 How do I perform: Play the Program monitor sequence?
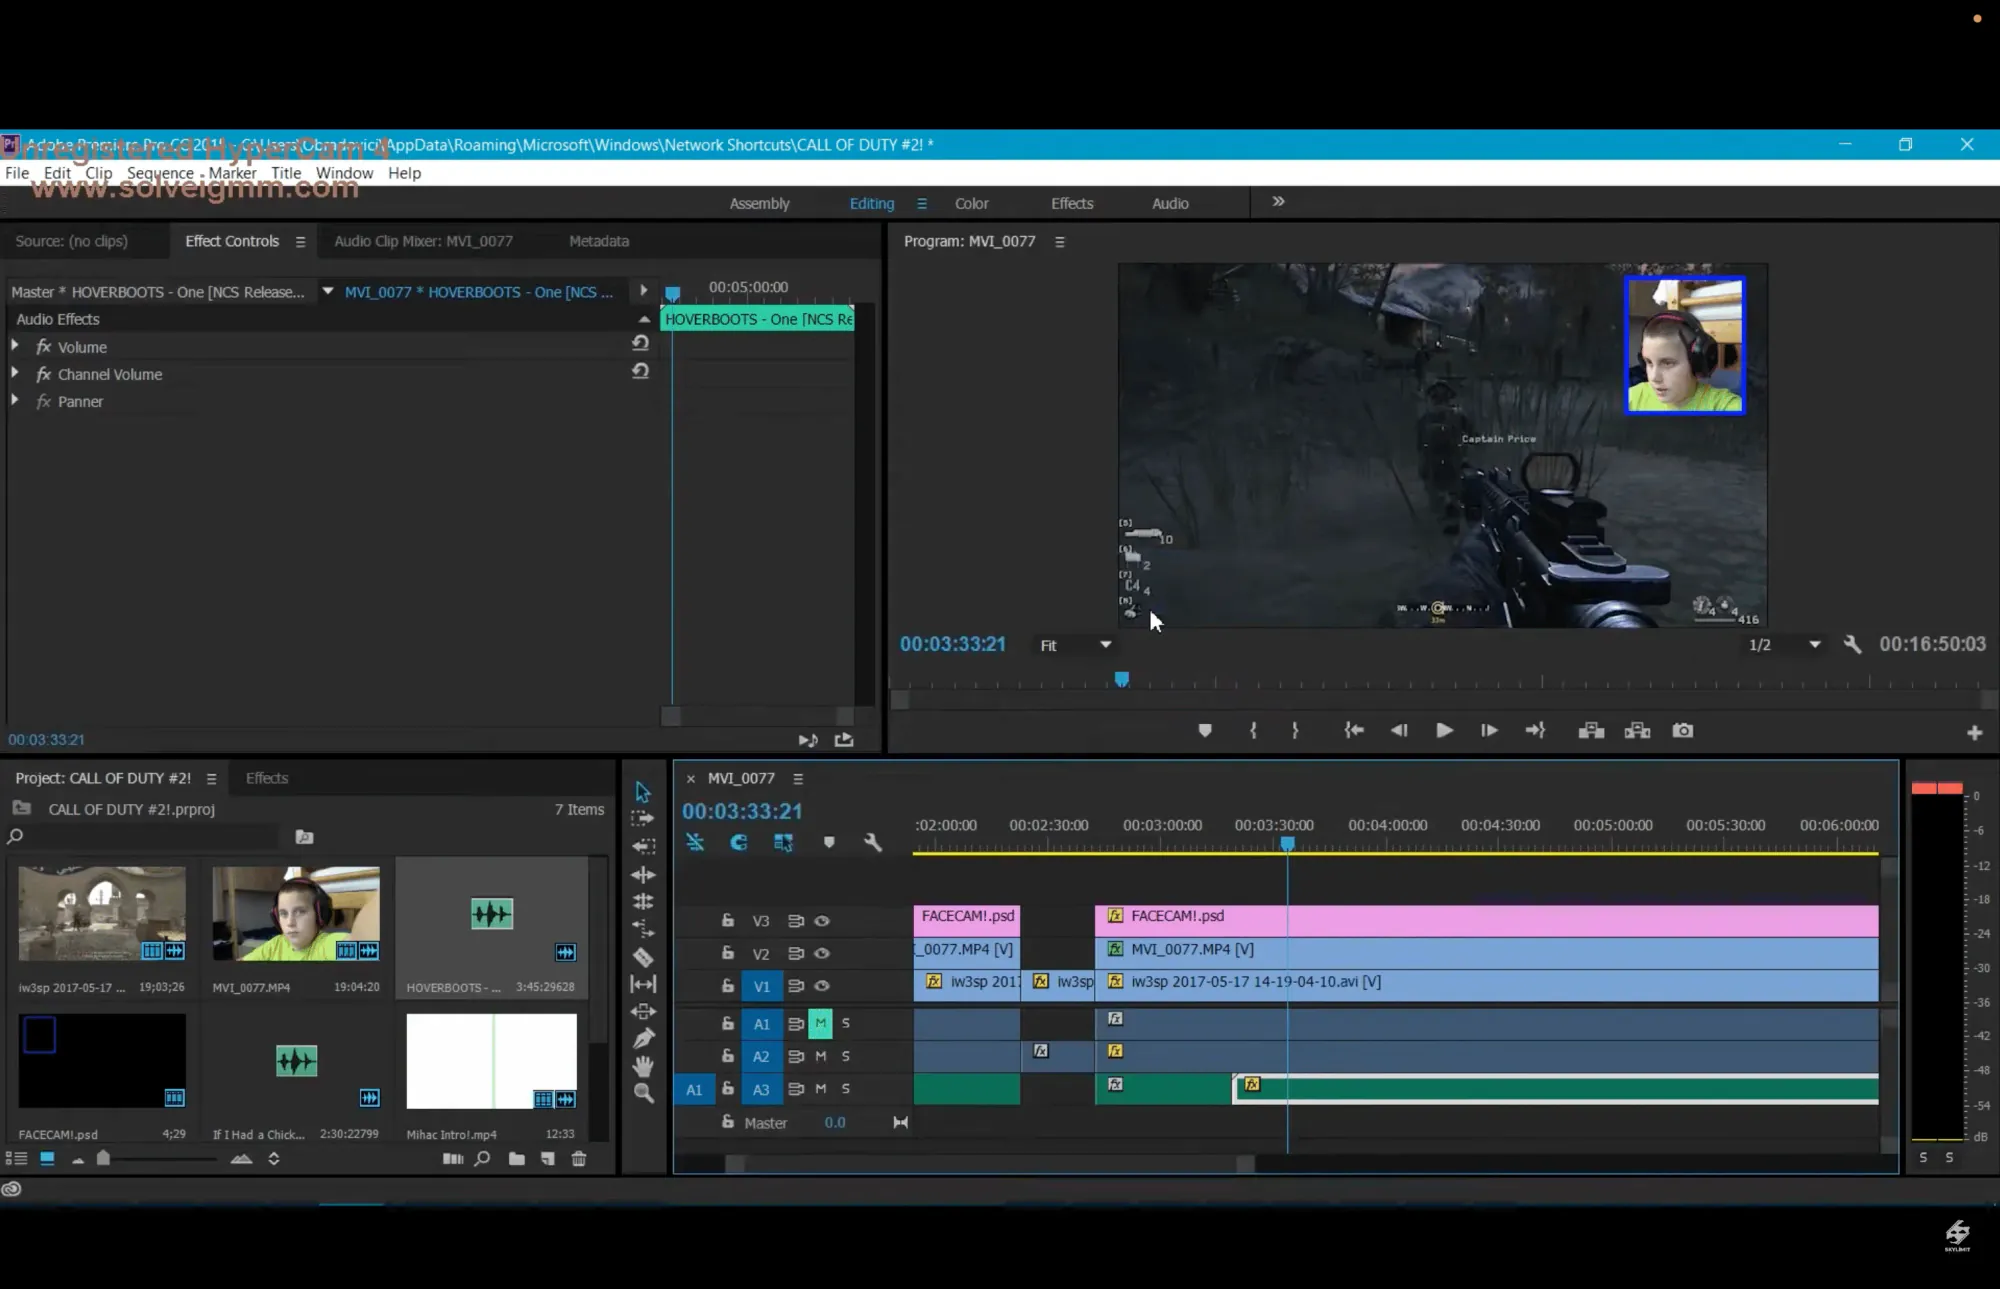click(x=1444, y=731)
